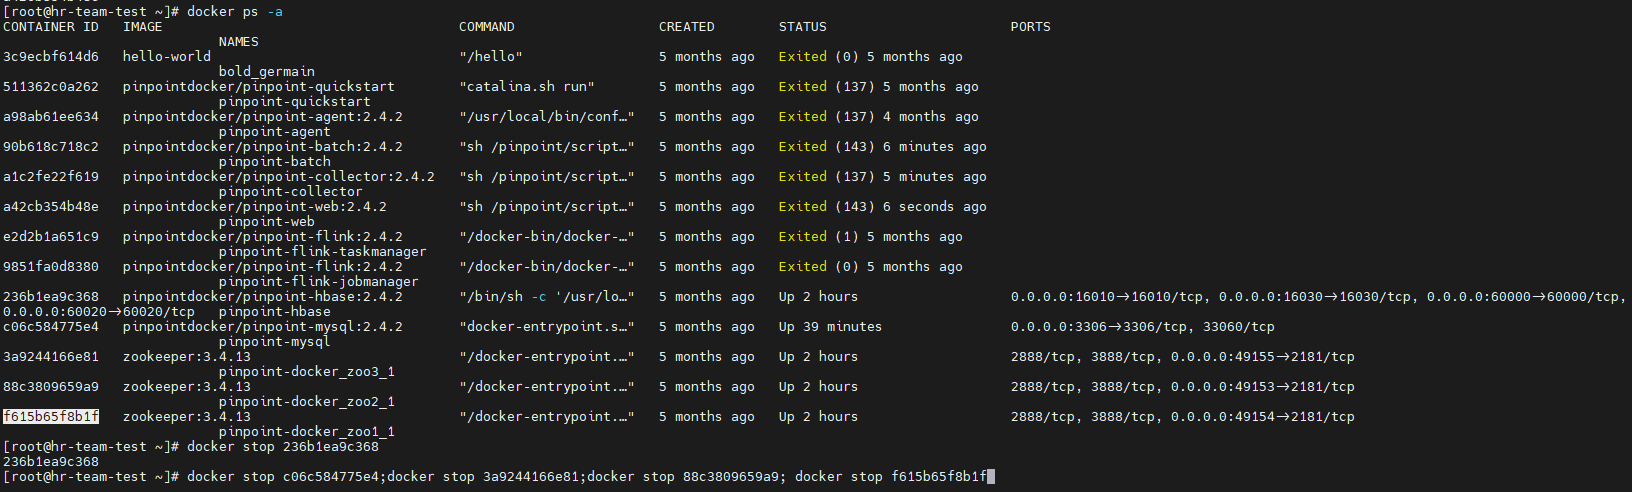Click image pinpointdocker/pinpoint-agent:2.4.2

click(263, 117)
